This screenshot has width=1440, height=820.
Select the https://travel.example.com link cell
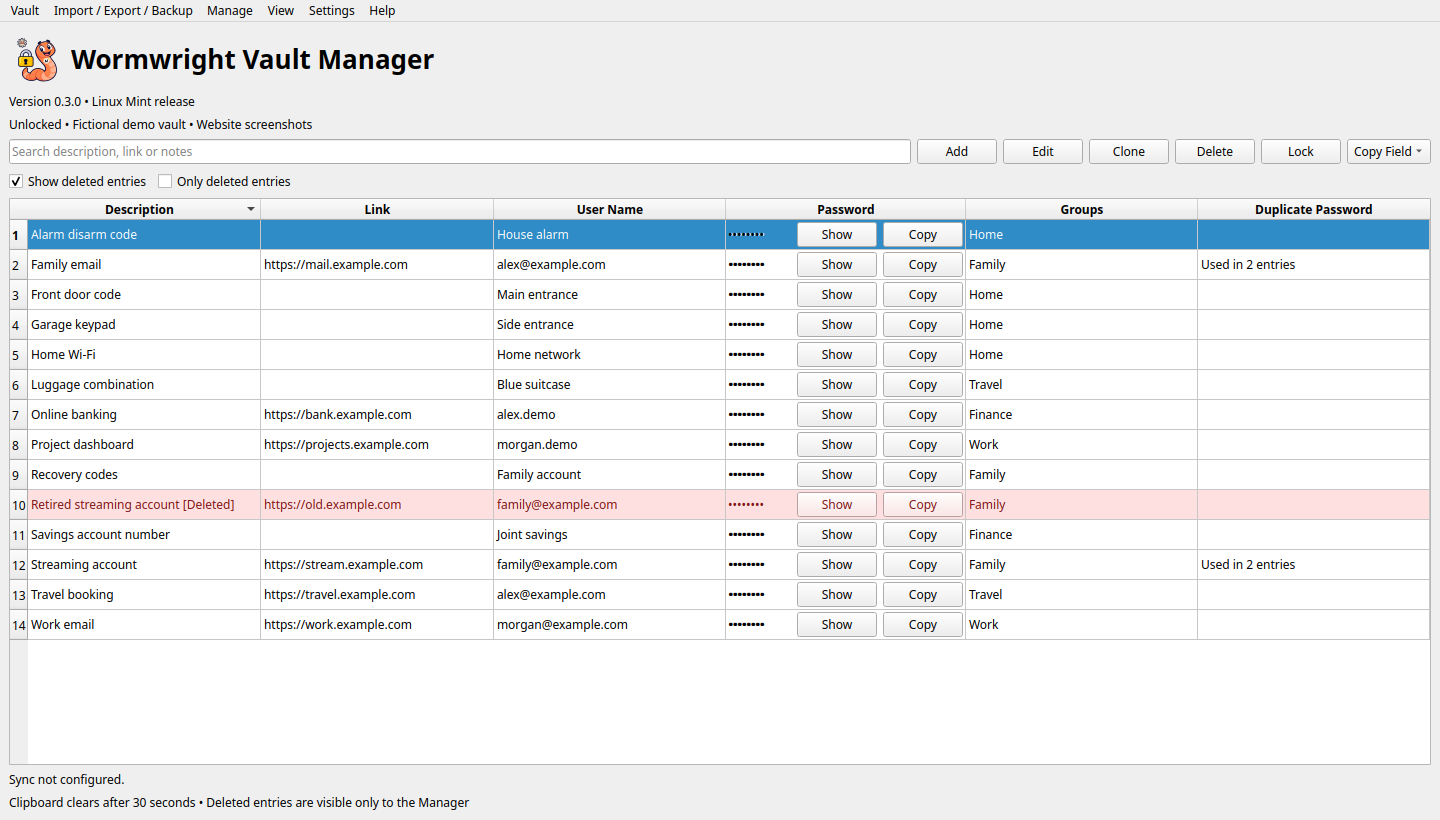click(377, 595)
